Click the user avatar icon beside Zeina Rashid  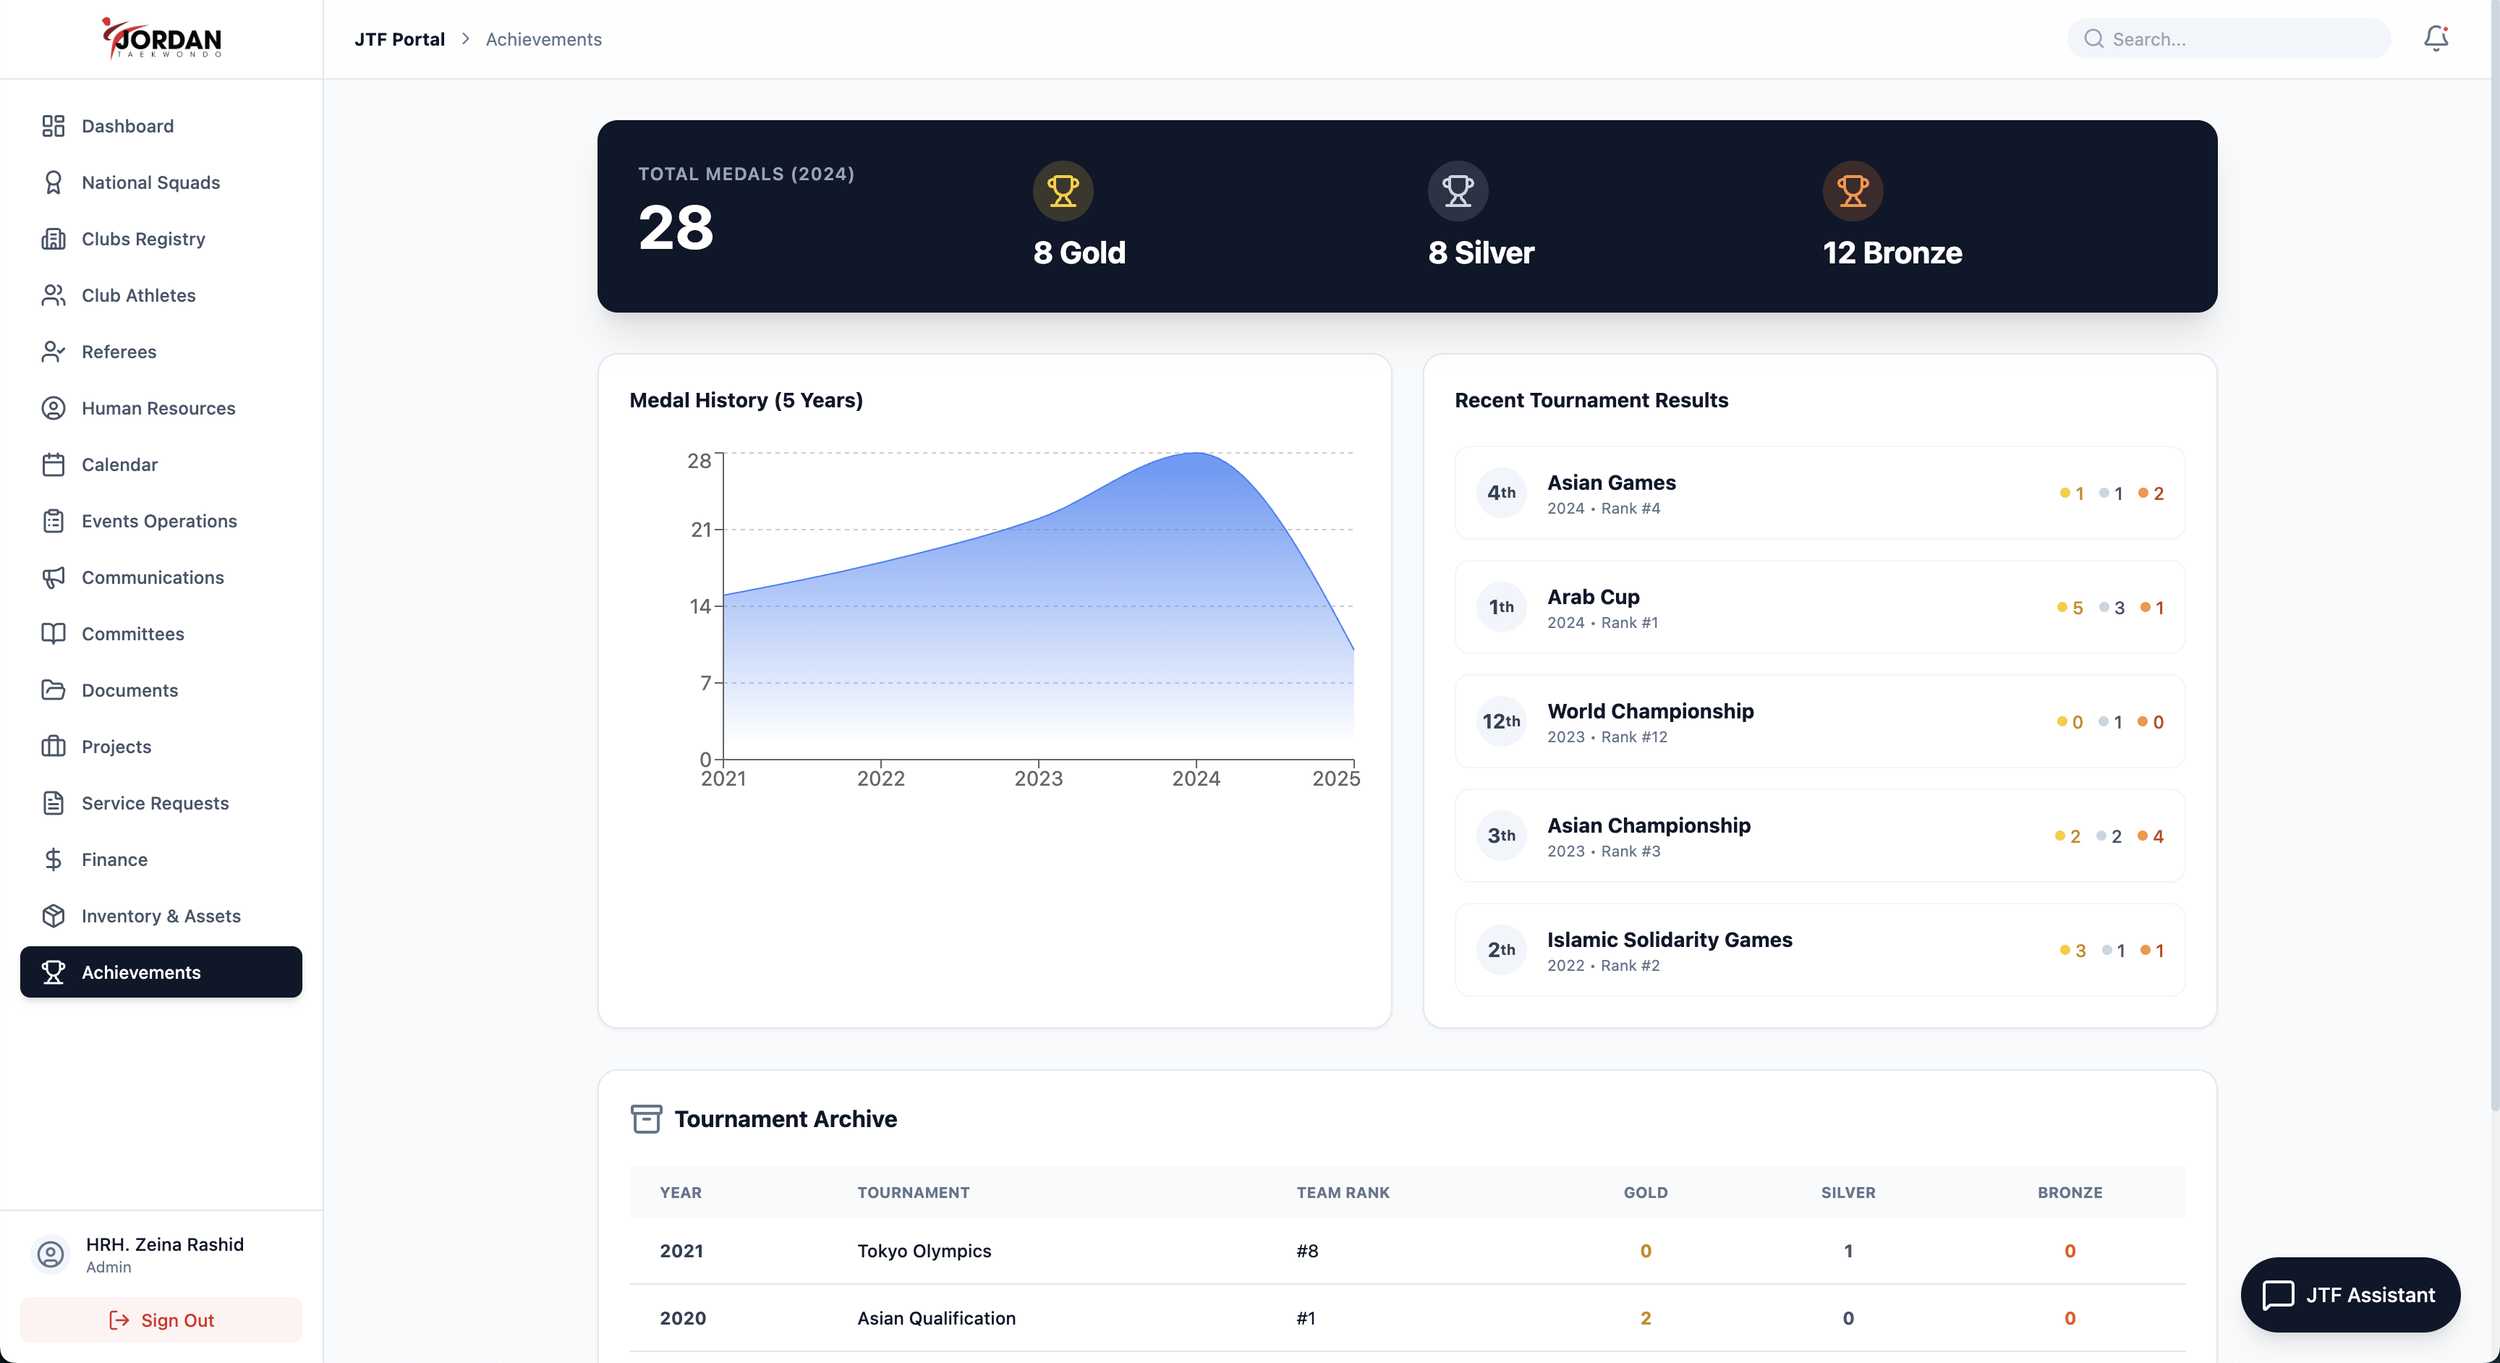click(x=51, y=1254)
